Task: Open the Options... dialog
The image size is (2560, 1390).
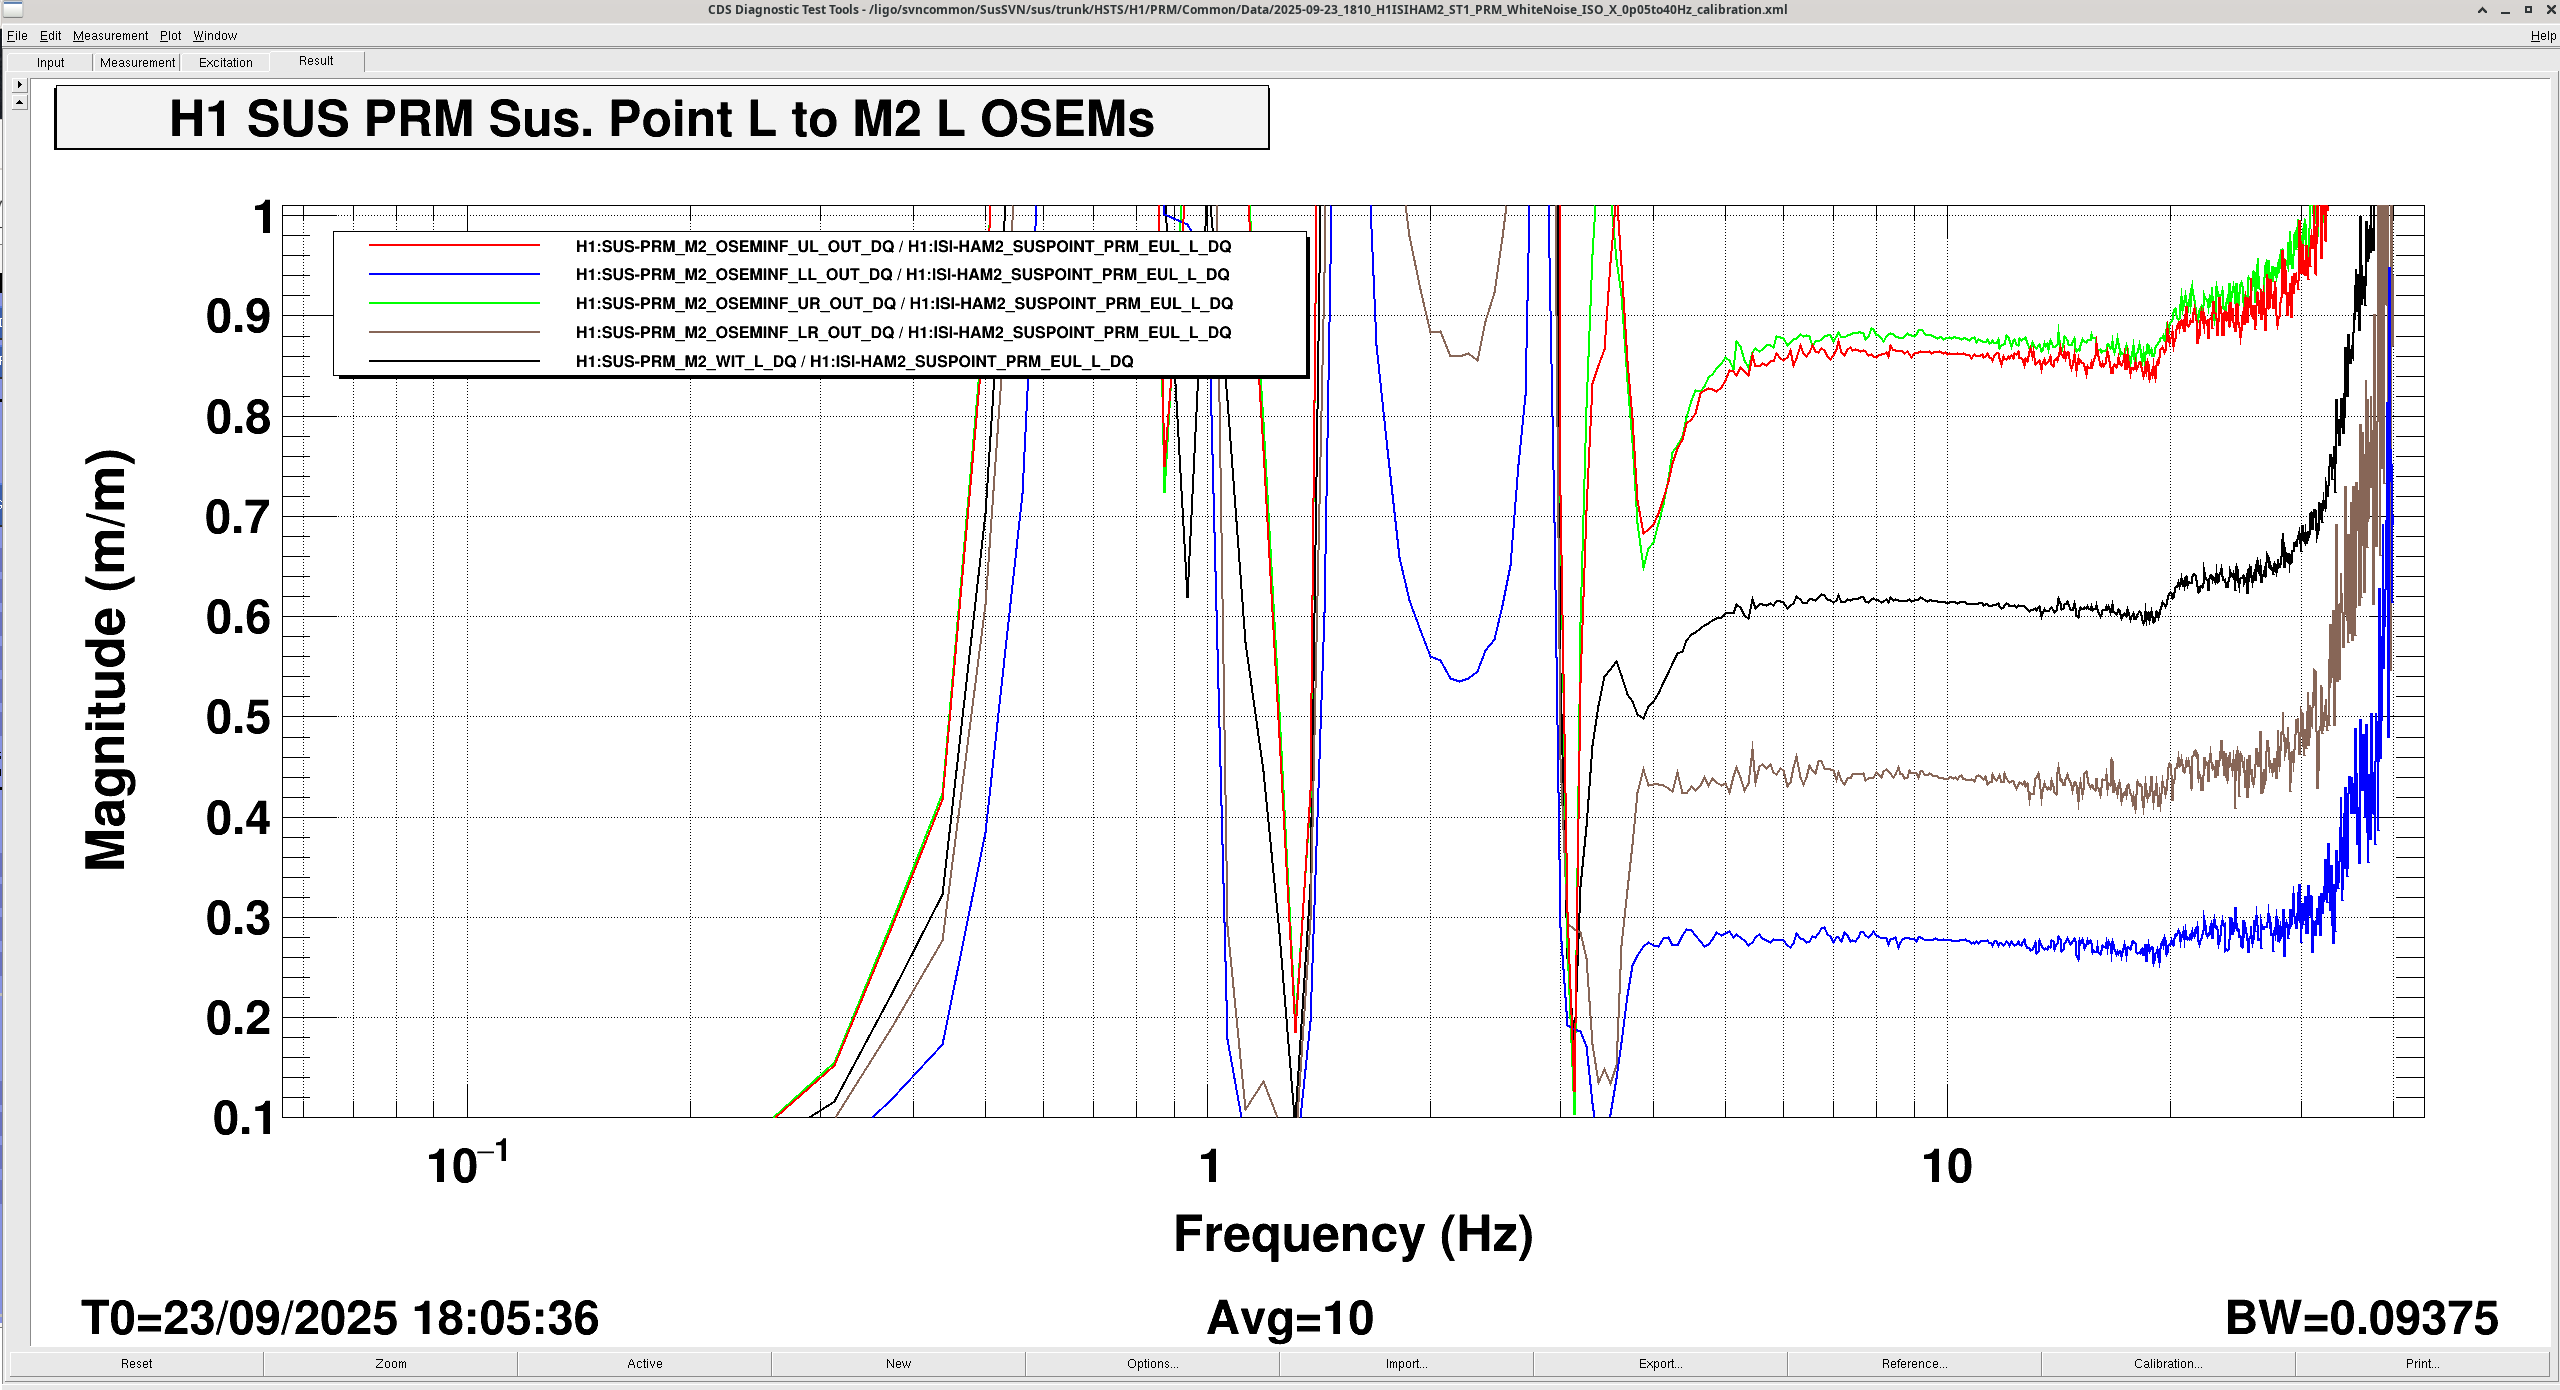Action: [1152, 1364]
